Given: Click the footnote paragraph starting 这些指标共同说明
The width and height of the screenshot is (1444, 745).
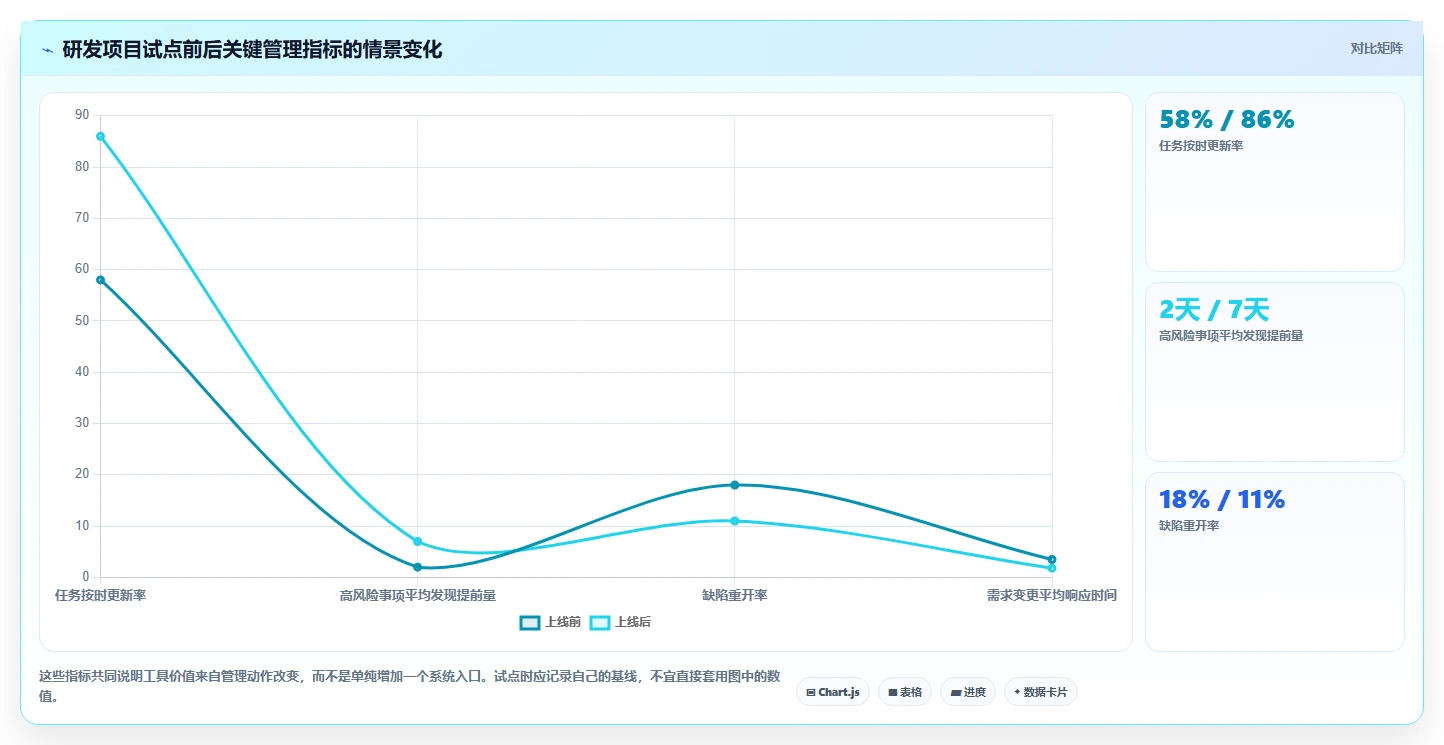Looking at the screenshot, I should coord(408,686).
